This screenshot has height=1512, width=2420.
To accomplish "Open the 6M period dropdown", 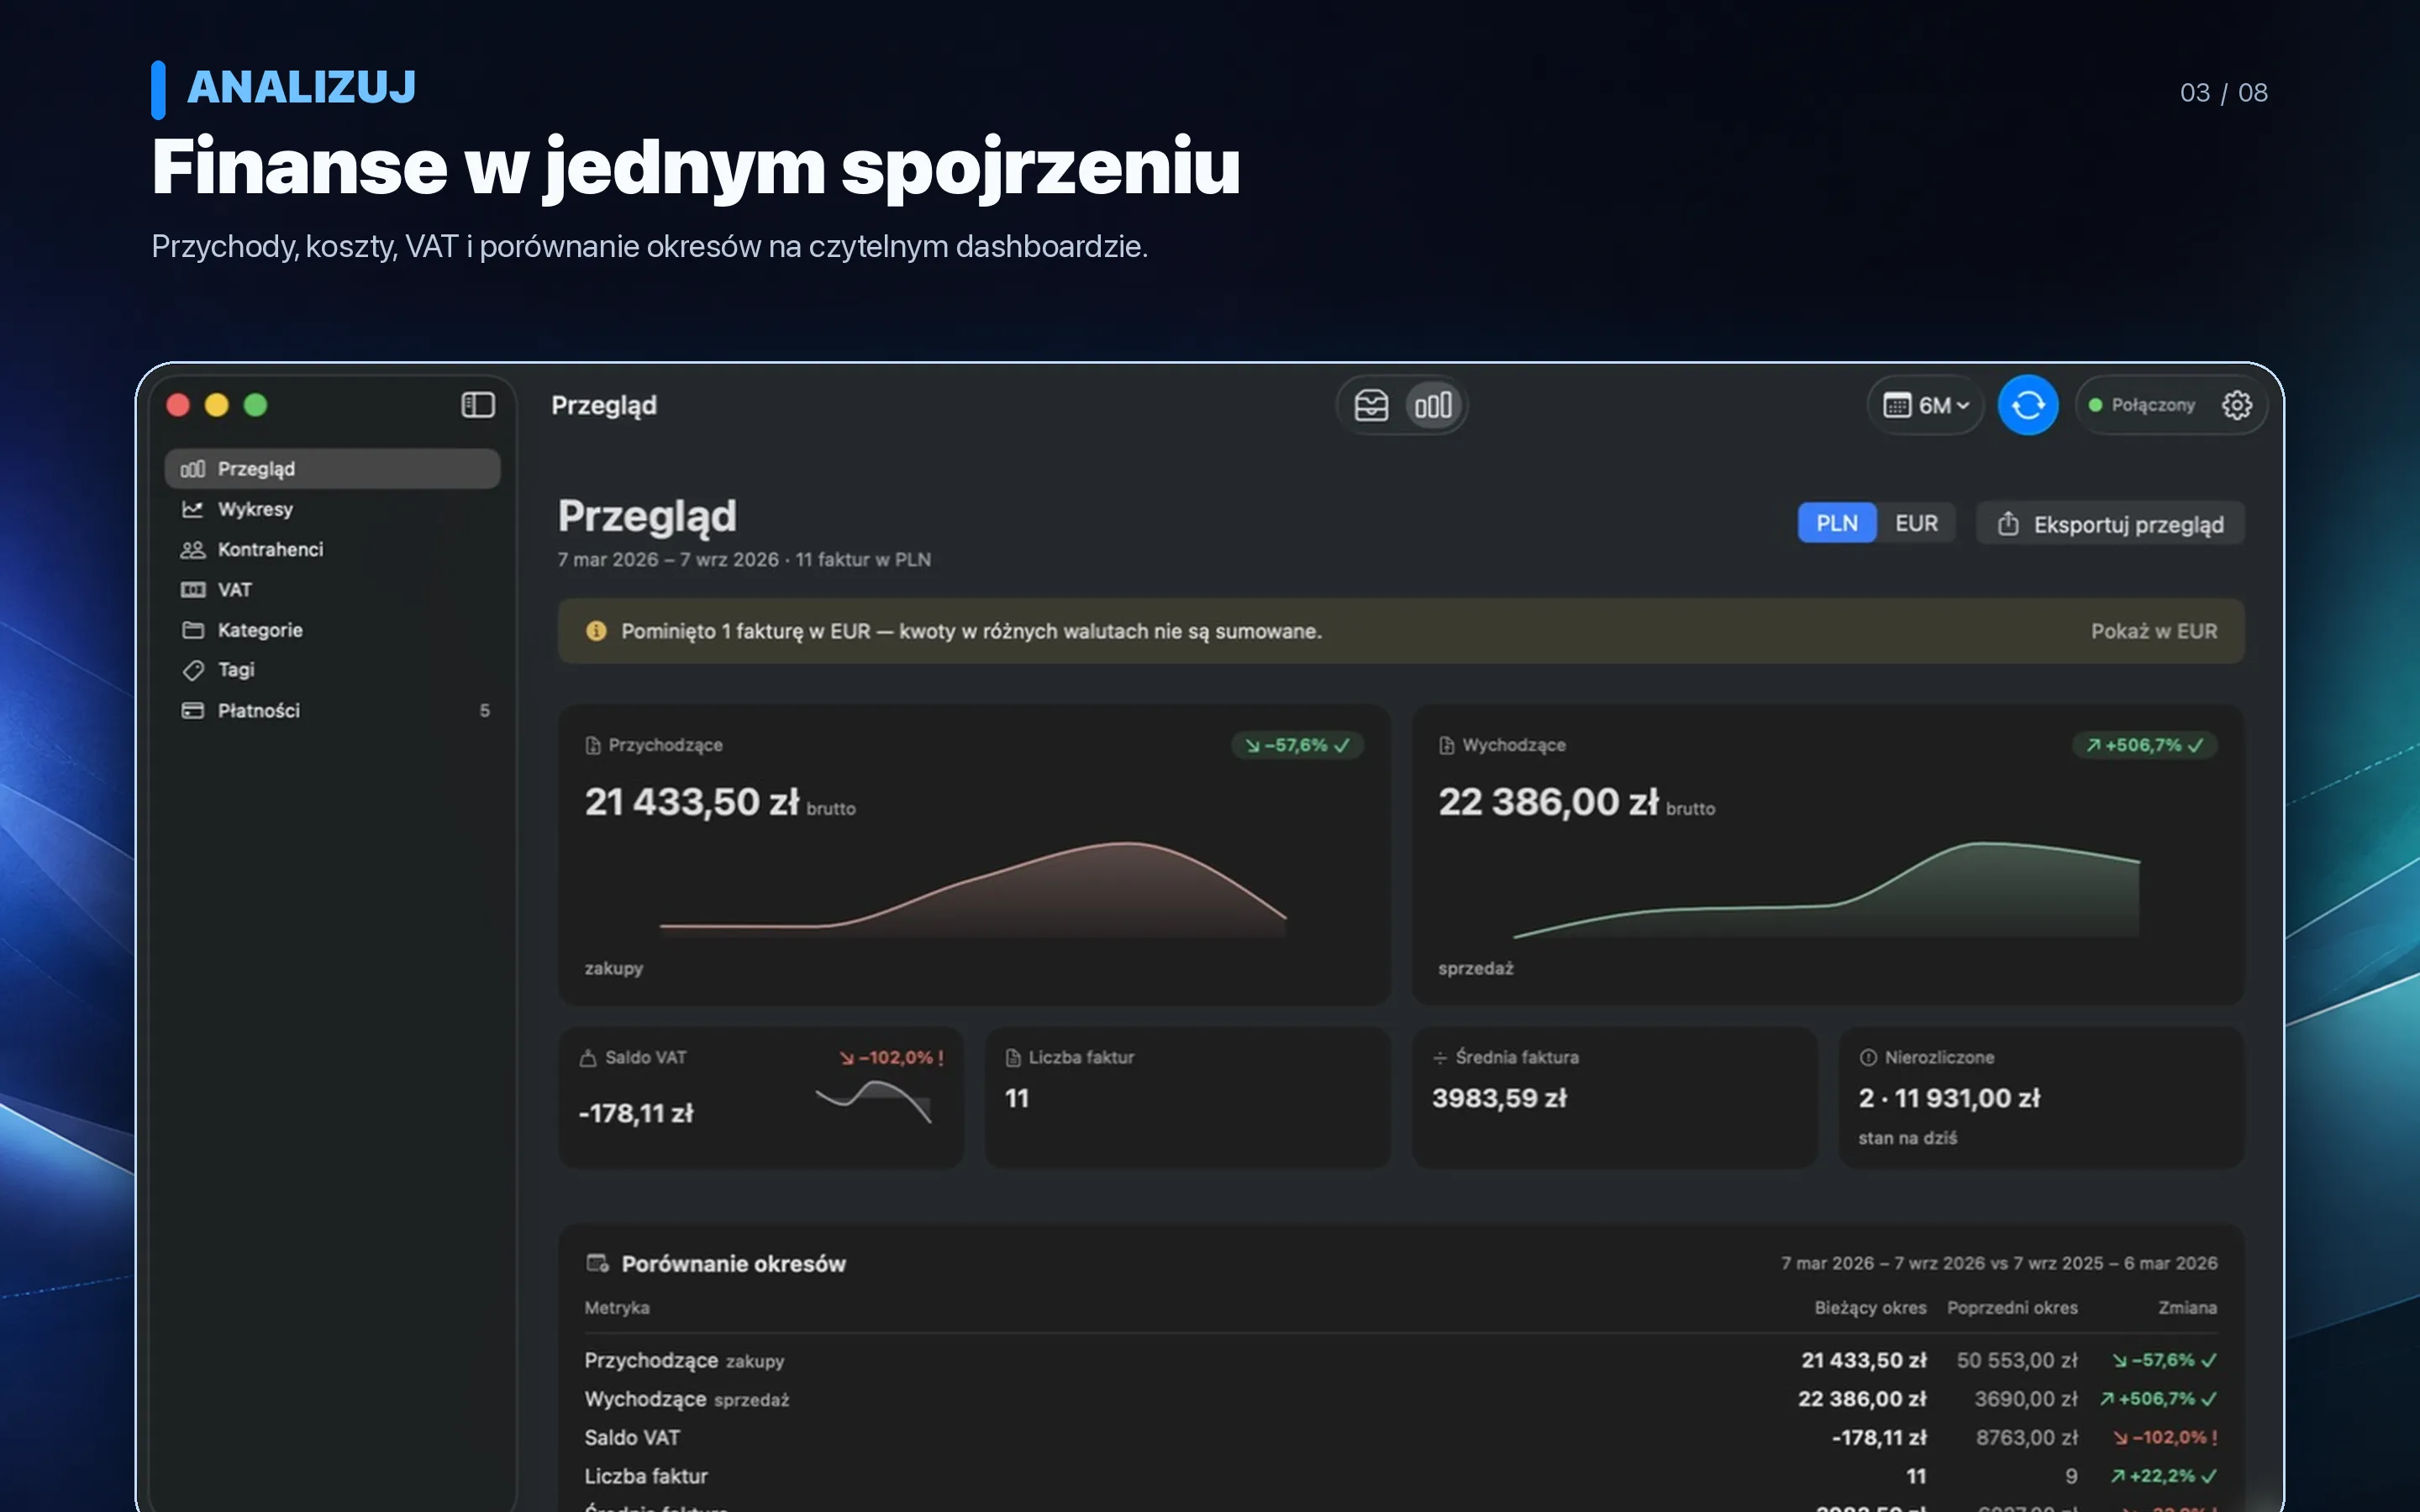I will click(x=1926, y=405).
